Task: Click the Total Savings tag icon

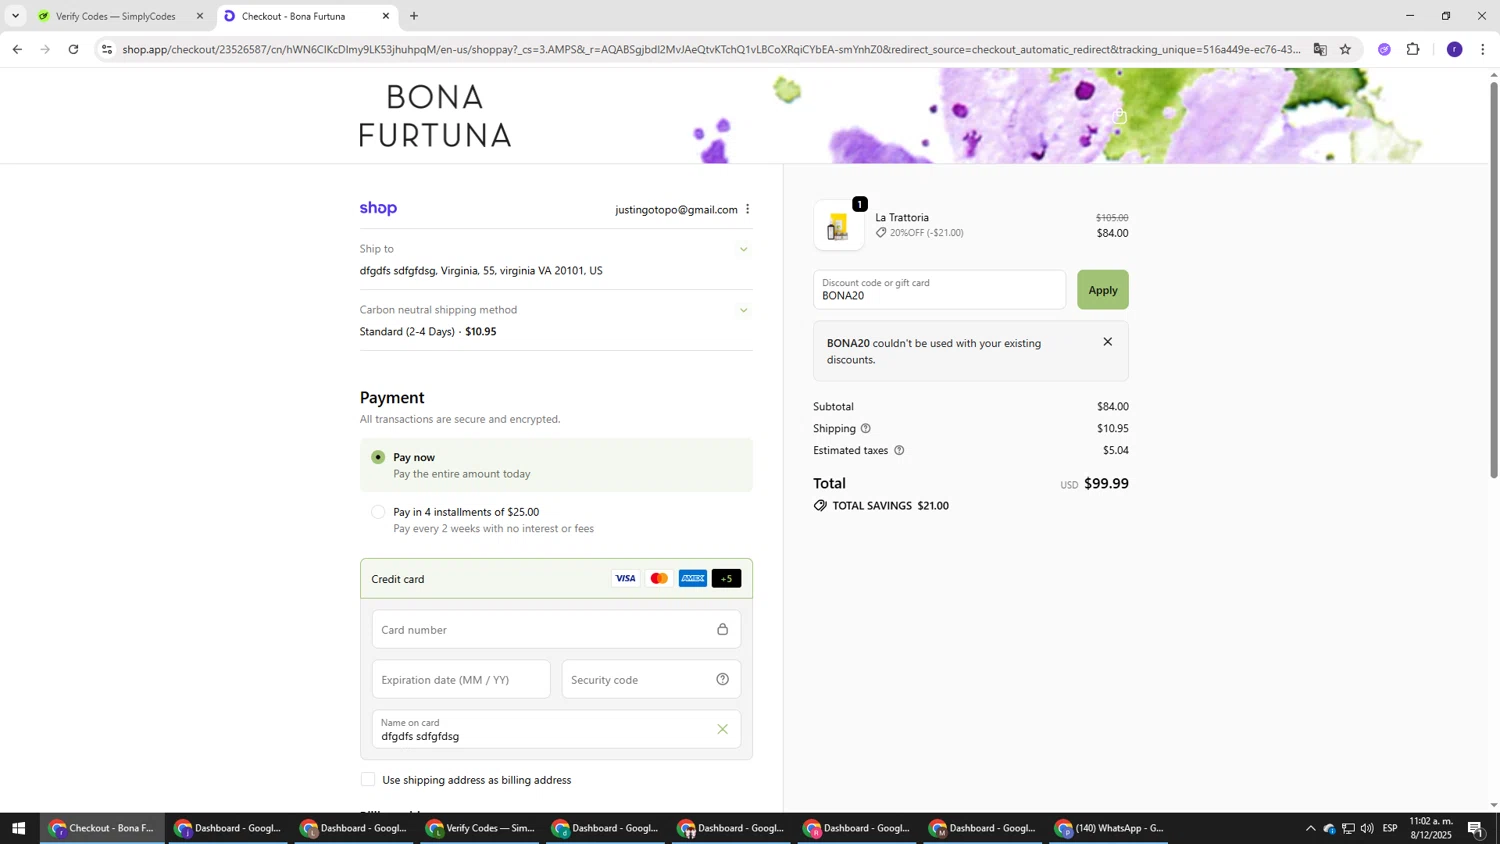Action: 820,506
